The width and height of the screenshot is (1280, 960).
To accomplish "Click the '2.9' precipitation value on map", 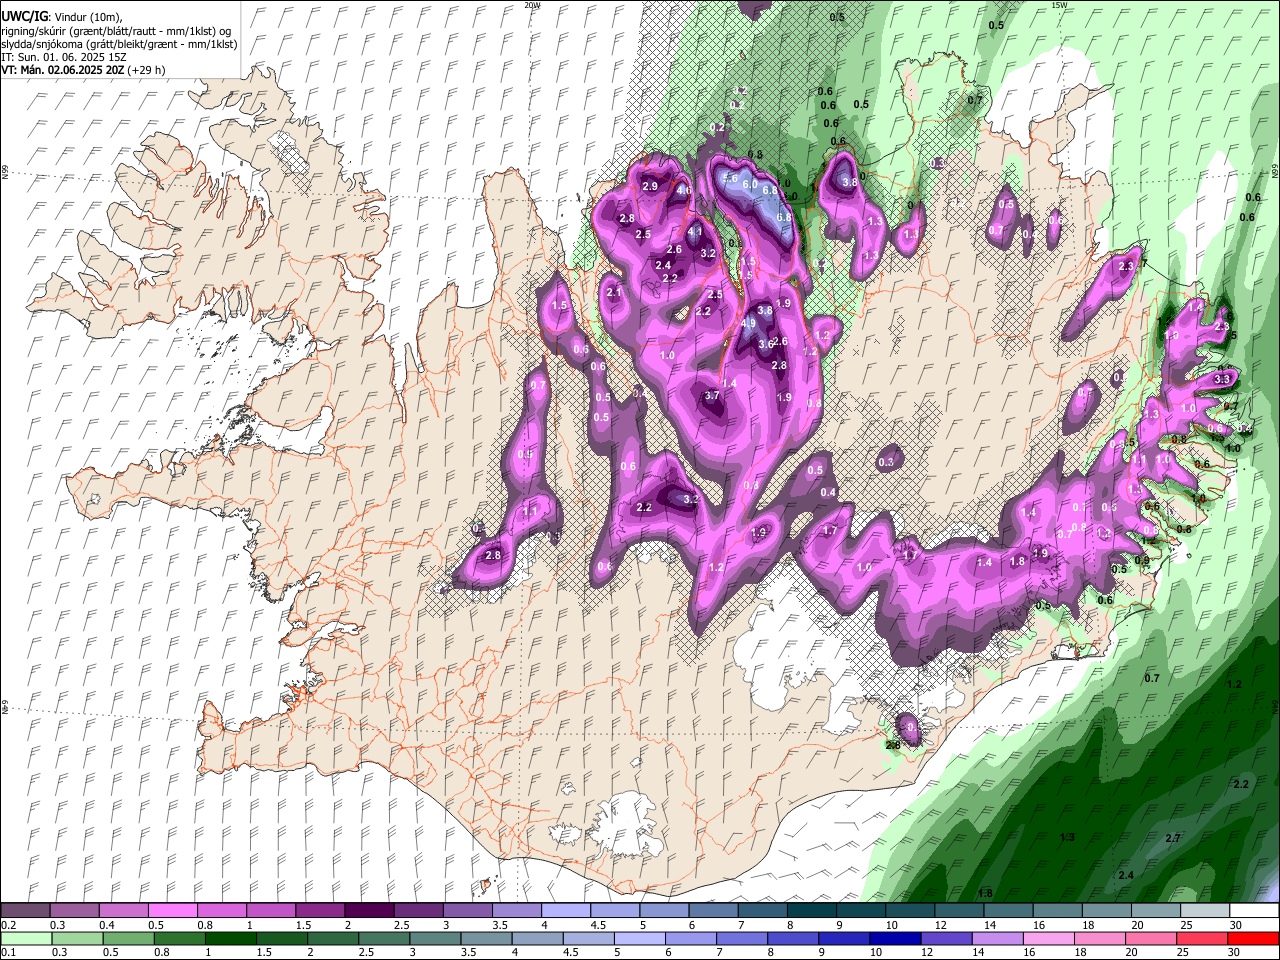I will pos(650,186).
